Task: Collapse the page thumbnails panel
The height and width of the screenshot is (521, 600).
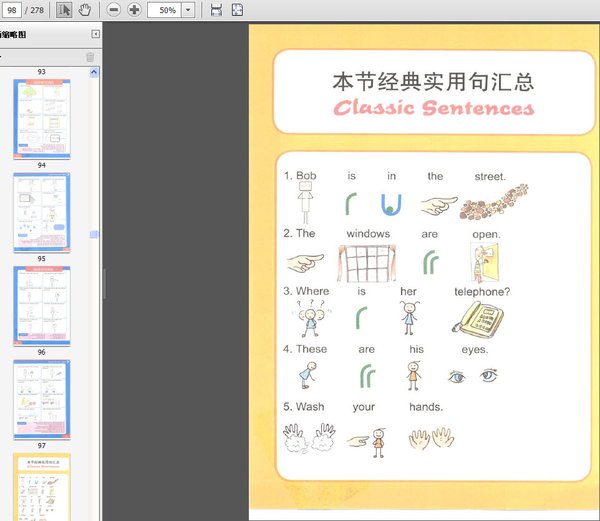Action: [x=95, y=34]
